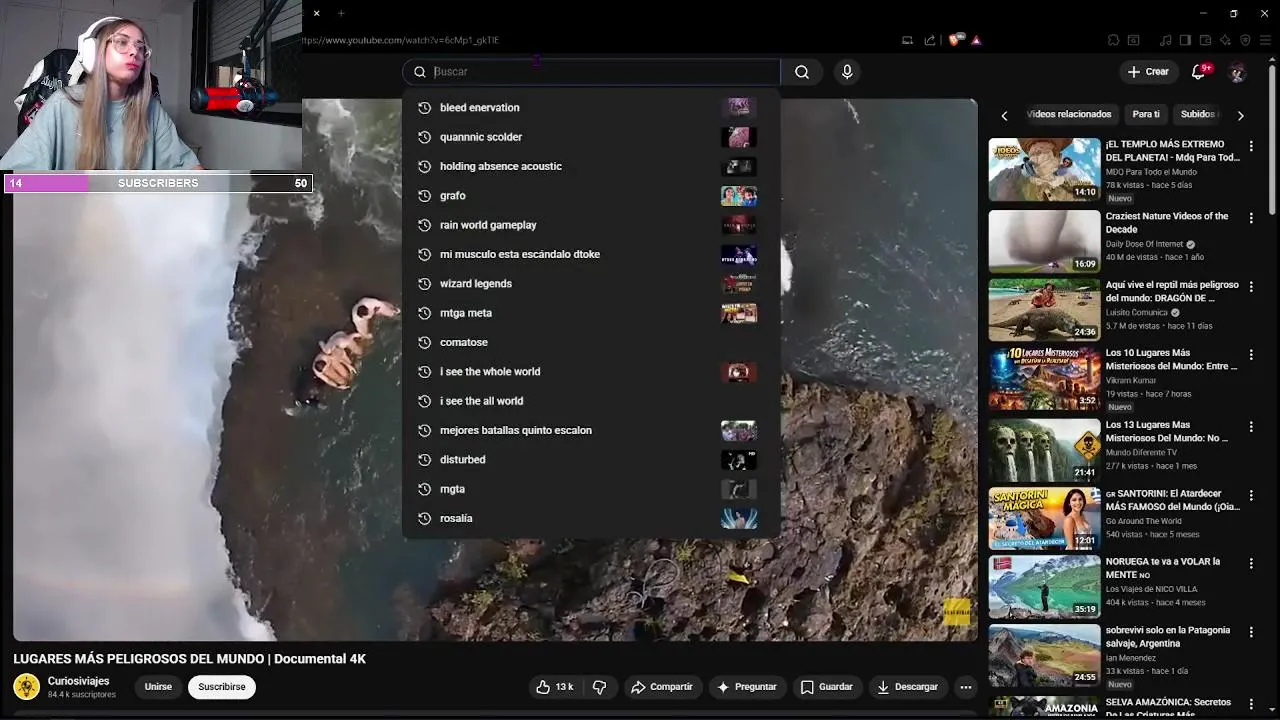Select suggestion 'quannnic scolder'
Image resolution: width=1280 pixels, height=720 pixels.
point(590,137)
